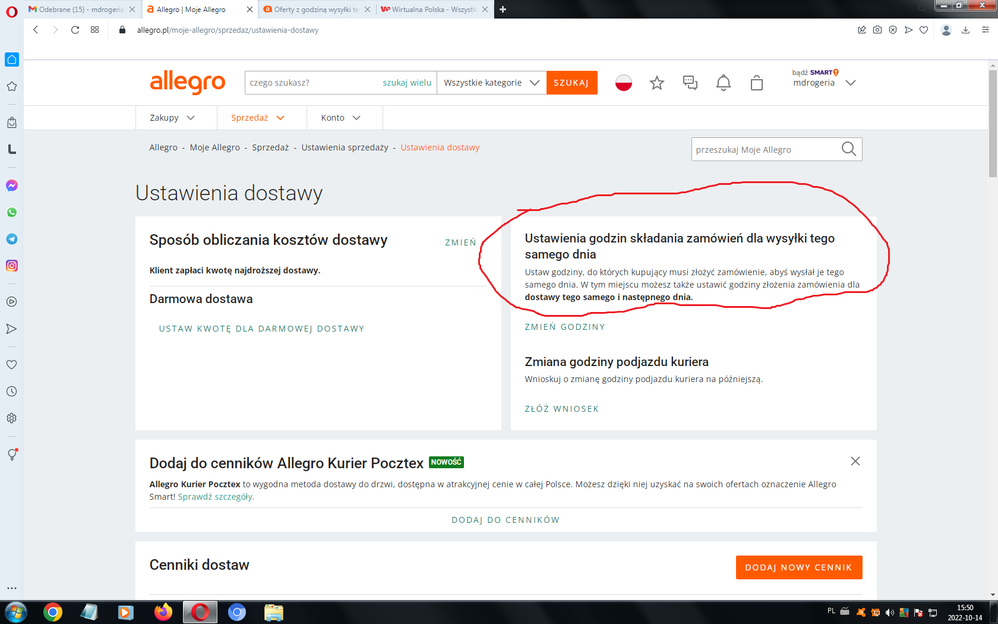Open Messenger in the Opera sidebar

[11, 185]
